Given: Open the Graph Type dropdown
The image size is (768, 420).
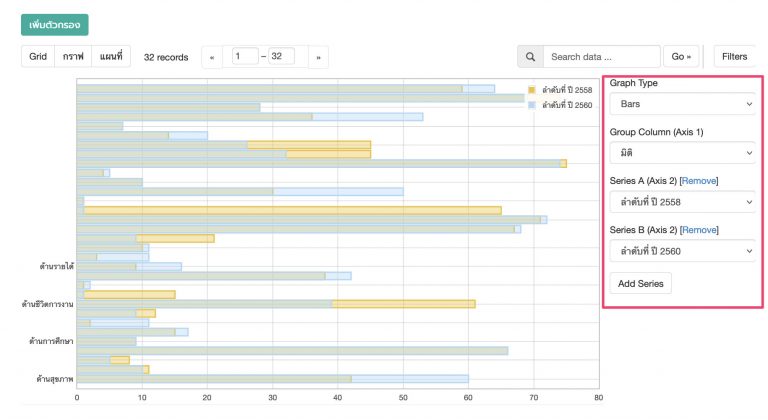Looking at the screenshot, I should [683, 104].
